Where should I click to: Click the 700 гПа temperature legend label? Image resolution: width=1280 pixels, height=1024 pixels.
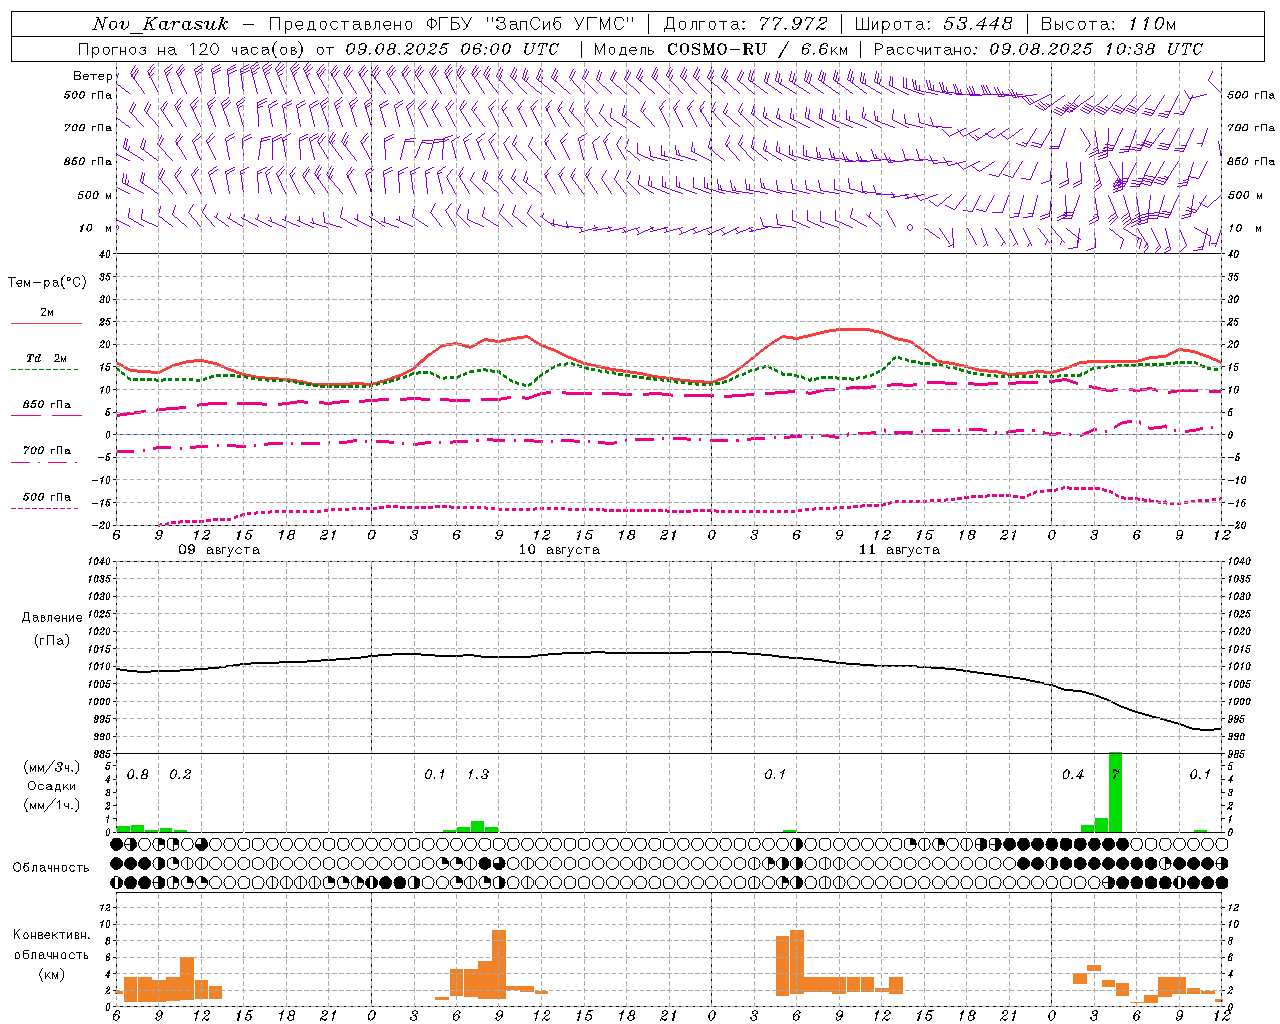click(47, 451)
